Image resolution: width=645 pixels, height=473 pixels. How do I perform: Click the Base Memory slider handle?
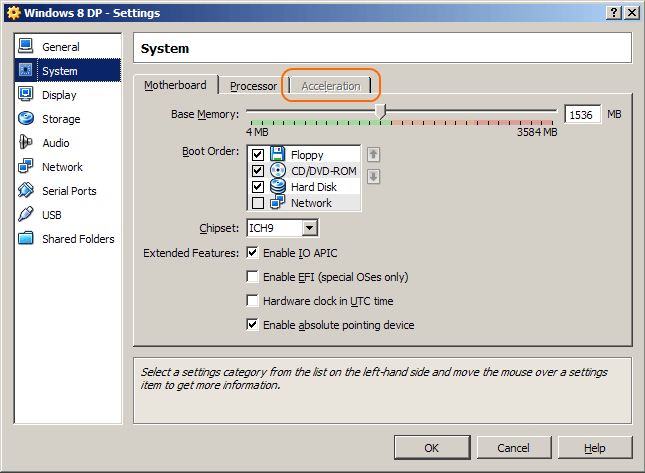[x=380, y=112]
